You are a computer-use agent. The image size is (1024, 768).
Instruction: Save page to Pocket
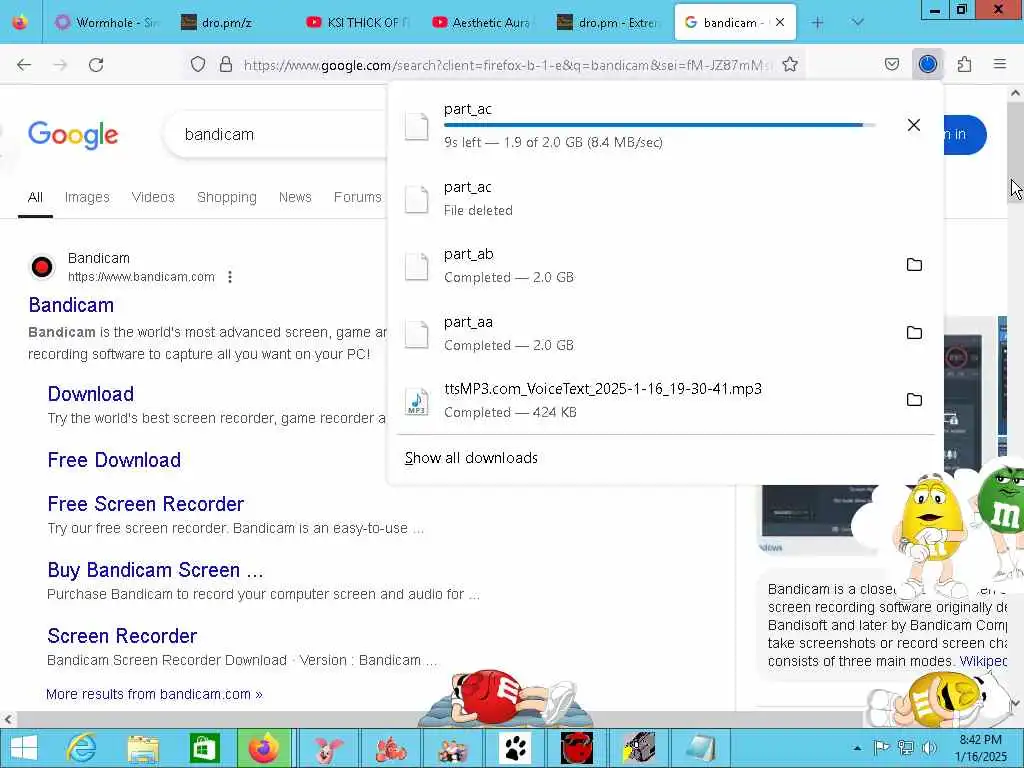[891, 65]
